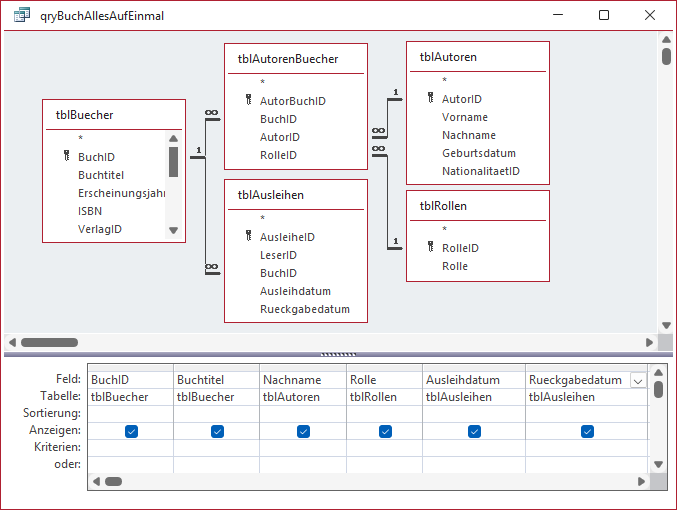The height and width of the screenshot is (510, 677).
Task: Click the key icon next to AutorBuchID
Action: click(x=249, y=100)
